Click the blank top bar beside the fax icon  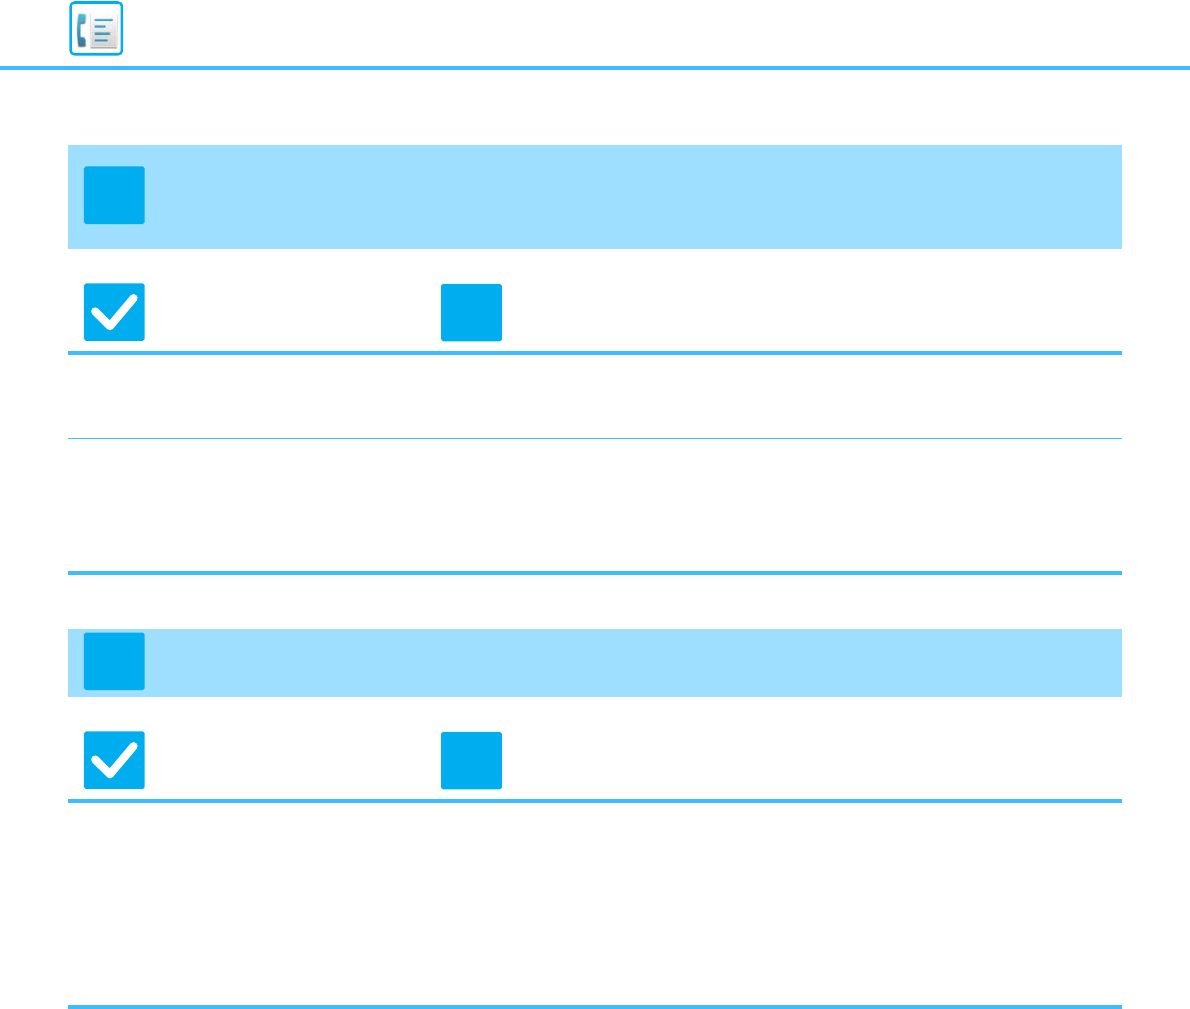pyautogui.click(x=656, y=33)
